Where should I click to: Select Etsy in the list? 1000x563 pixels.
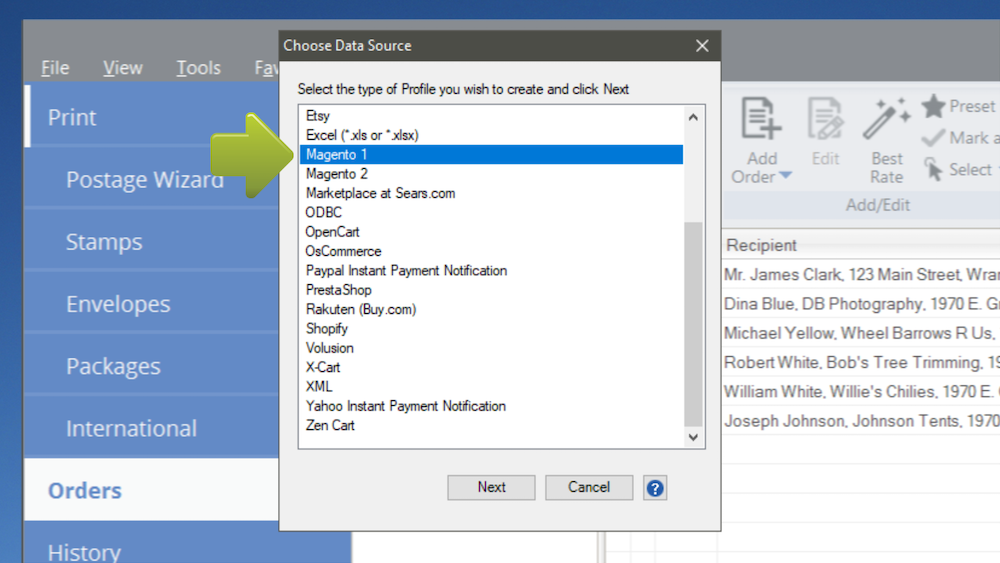[491, 116]
